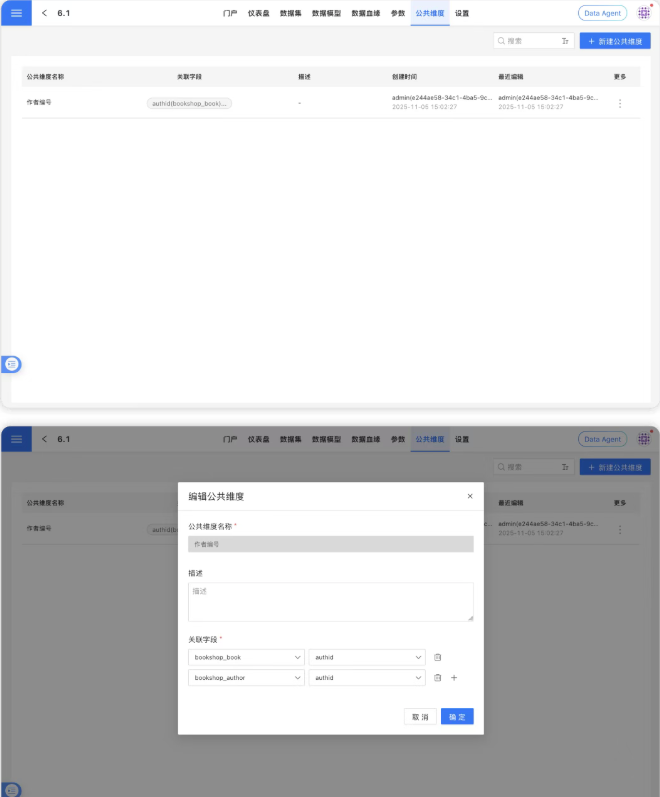660x797 pixels.
Task: Click the 作者编号 row name on the undimmed page
Action: tap(39, 102)
